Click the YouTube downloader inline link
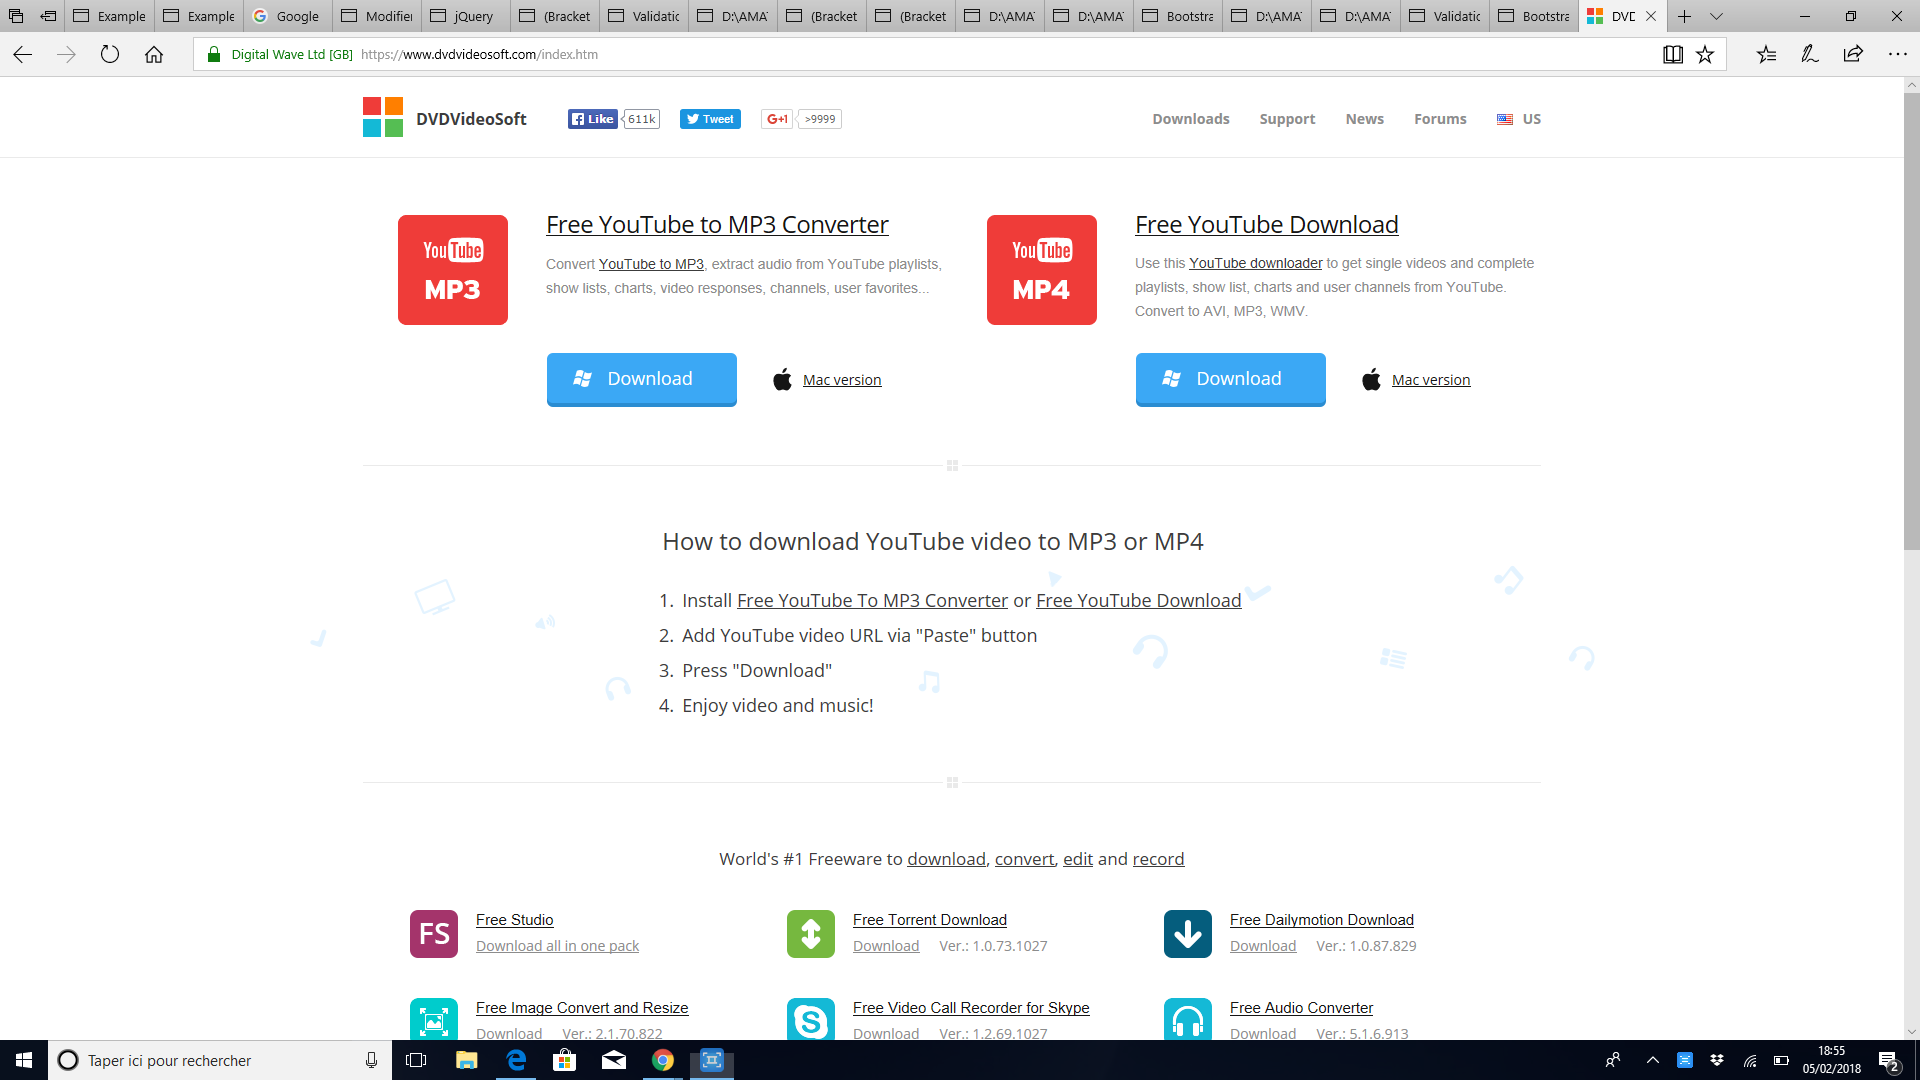 [x=1255, y=263]
